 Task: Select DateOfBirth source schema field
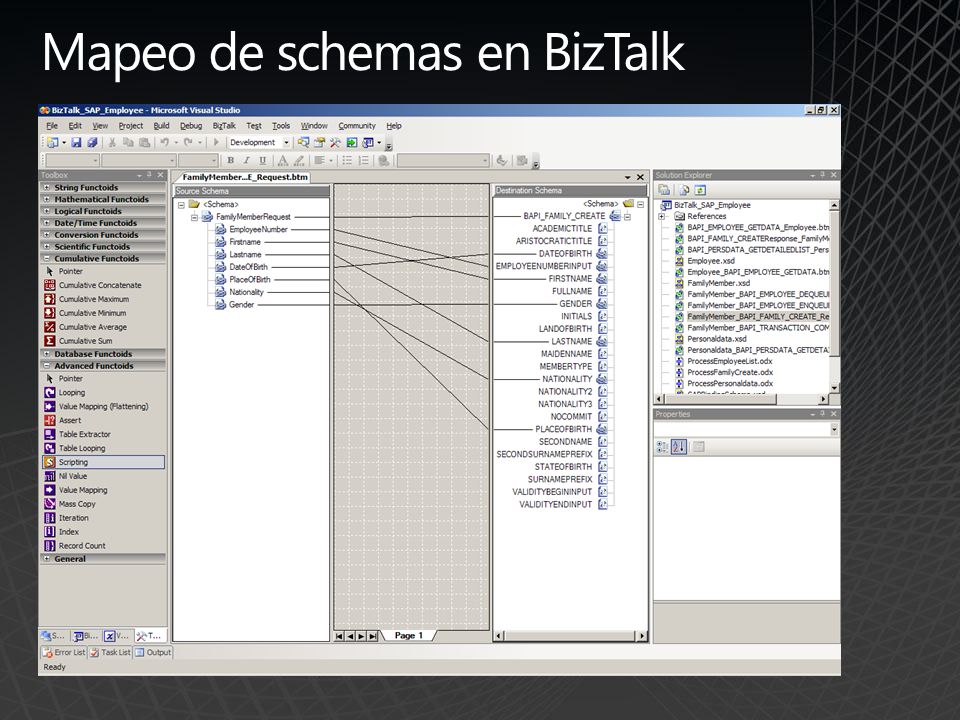(x=248, y=267)
